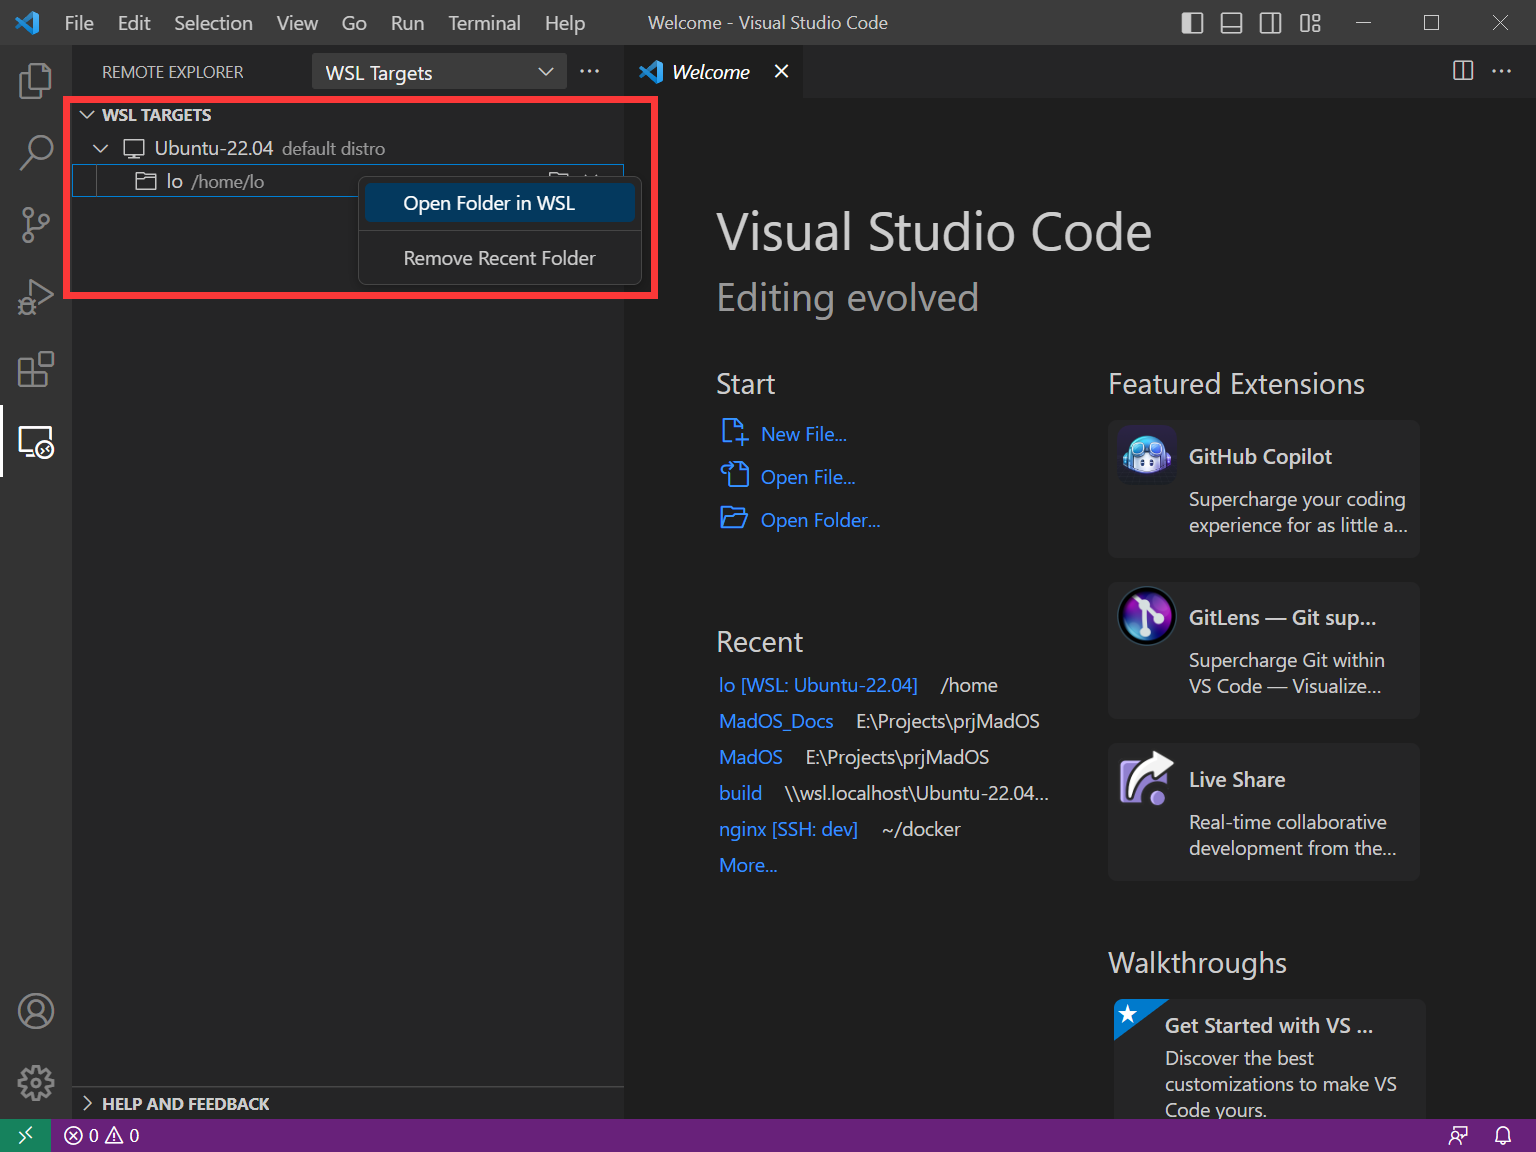The width and height of the screenshot is (1536, 1152).
Task: Open the GitHub Copilot extension card
Action: tap(1264, 489)
